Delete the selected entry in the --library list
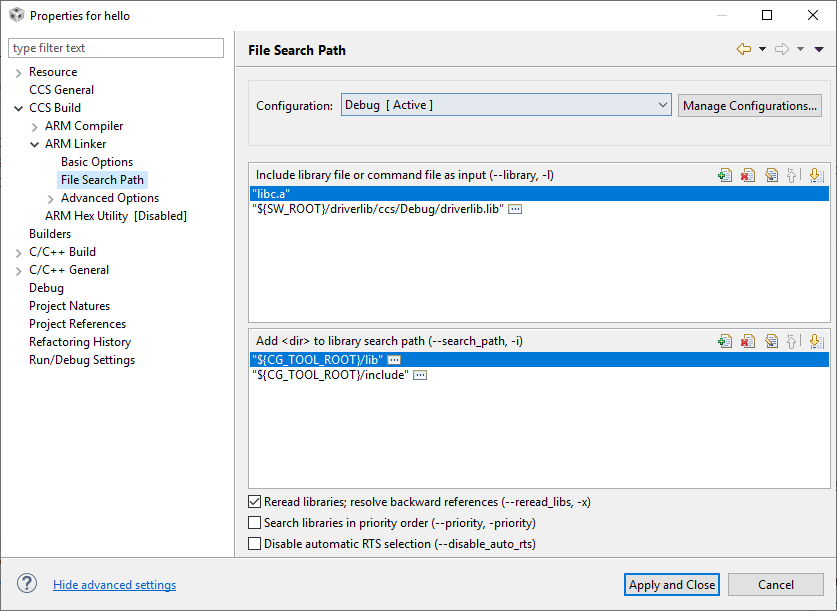The image size is (837, 611). (747, 175)
